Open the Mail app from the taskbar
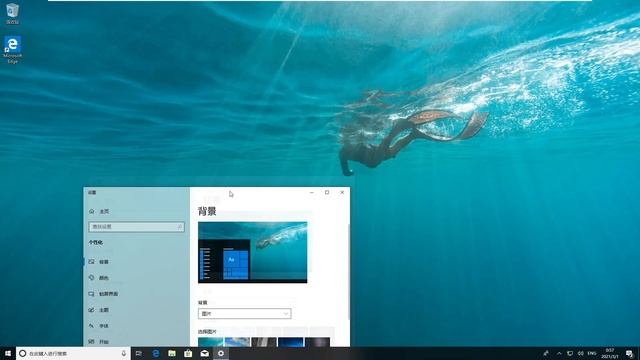This screenshot has height=360, width=640. tap(204, 353)
